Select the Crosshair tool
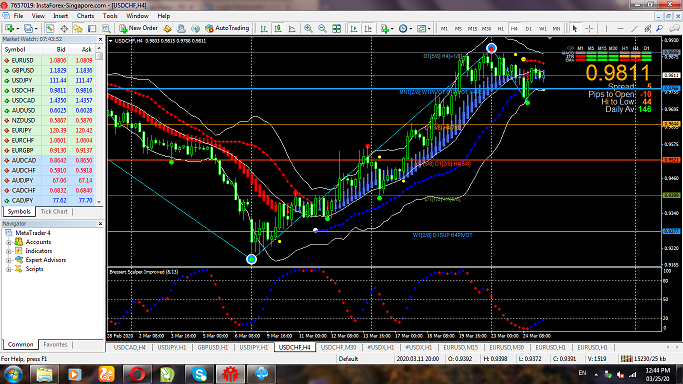683x384 pixels. pos(589,28)
